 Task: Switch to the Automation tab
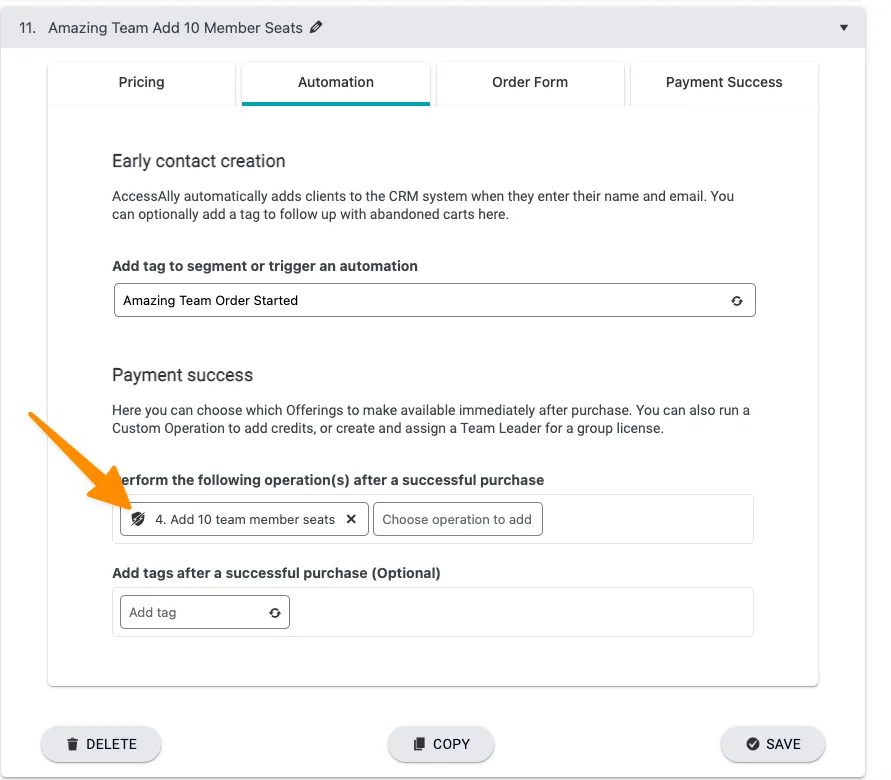click(x=335, y=82)
